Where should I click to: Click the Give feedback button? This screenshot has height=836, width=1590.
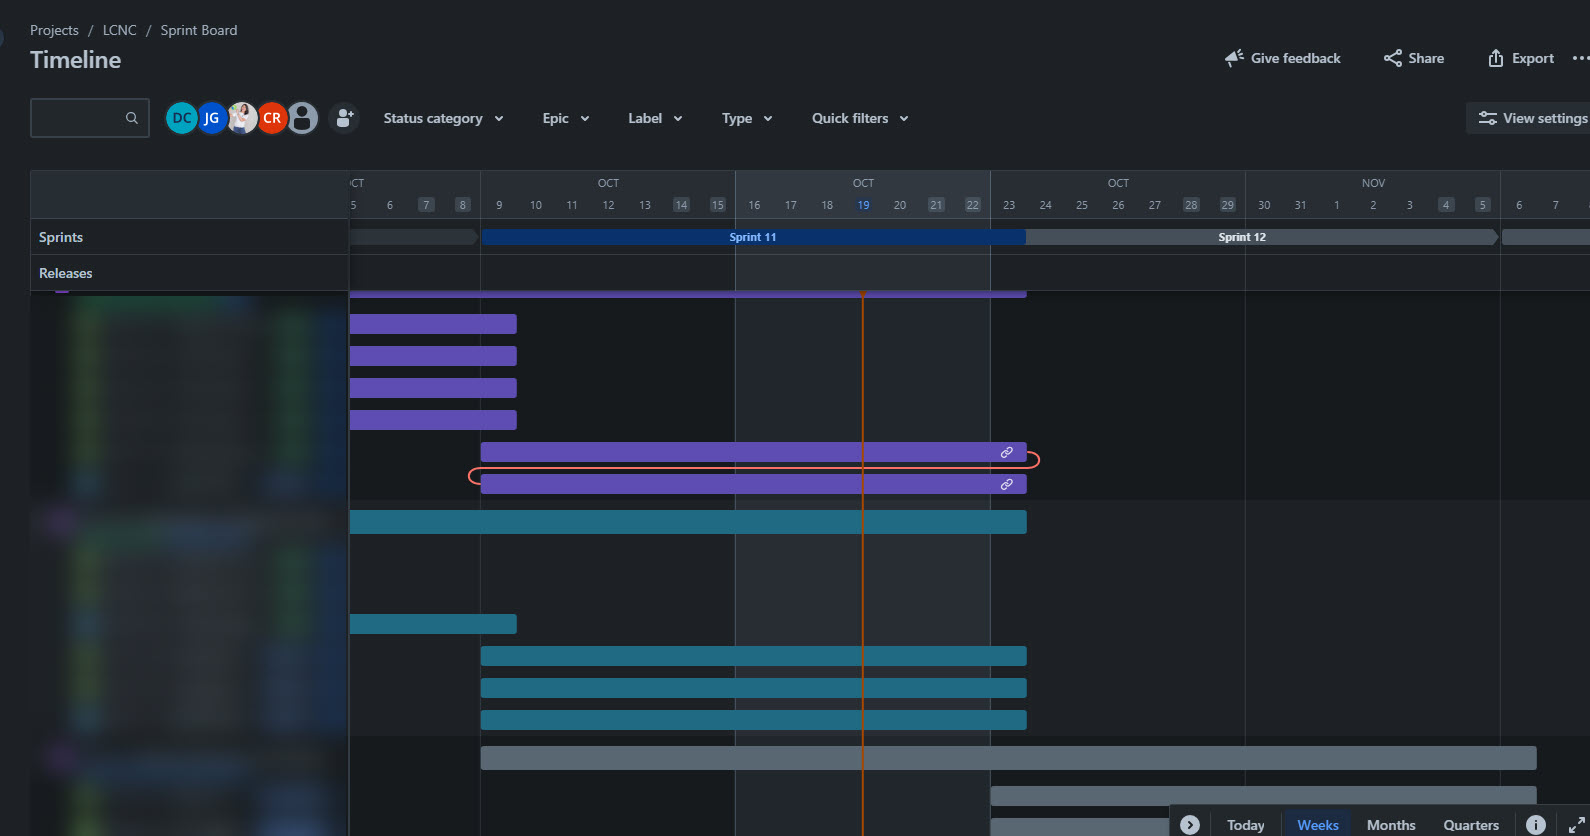coord(1283,58)
